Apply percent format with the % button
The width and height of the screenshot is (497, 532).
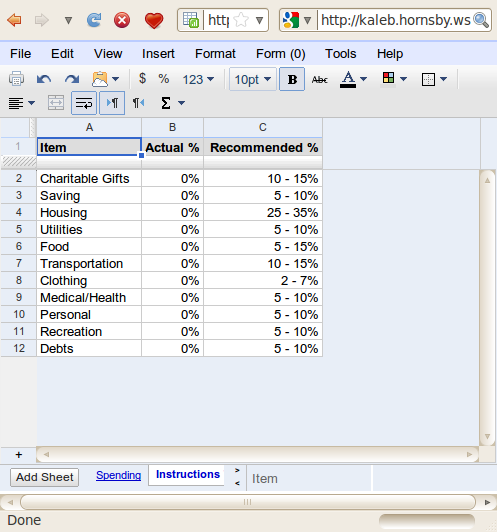click(x=164, y=79)
